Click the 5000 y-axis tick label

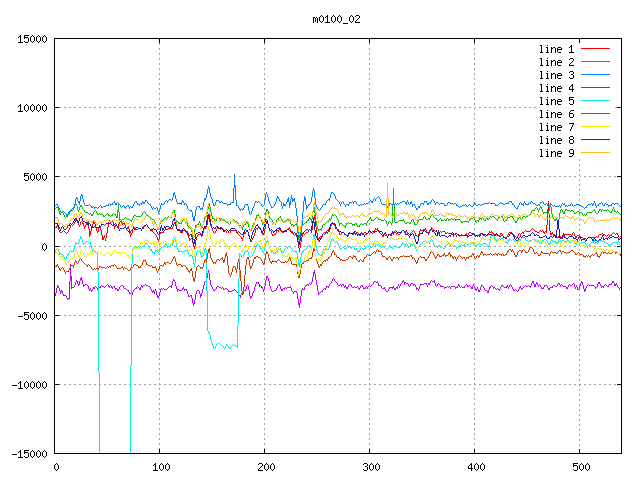point(33,177)
